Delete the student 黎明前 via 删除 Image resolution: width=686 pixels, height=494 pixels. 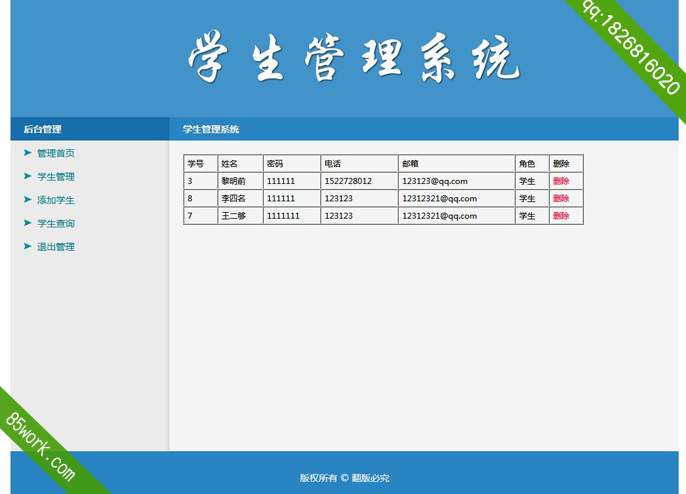pos(560,181)
